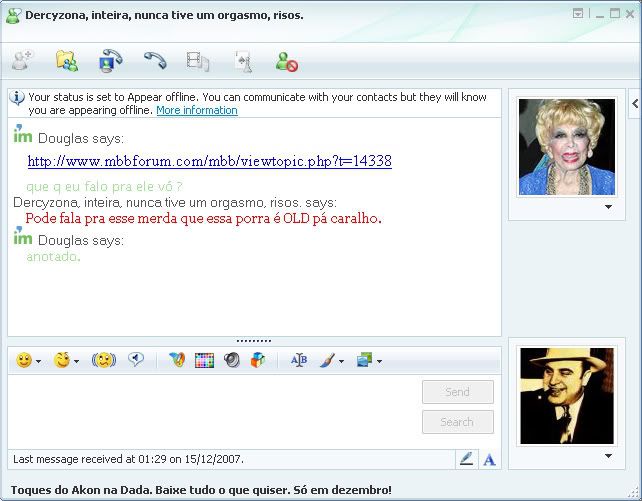This screenshot has width=642, height=501.
Task: Open my display picture options arrow
Action: [x=609, y=456]
